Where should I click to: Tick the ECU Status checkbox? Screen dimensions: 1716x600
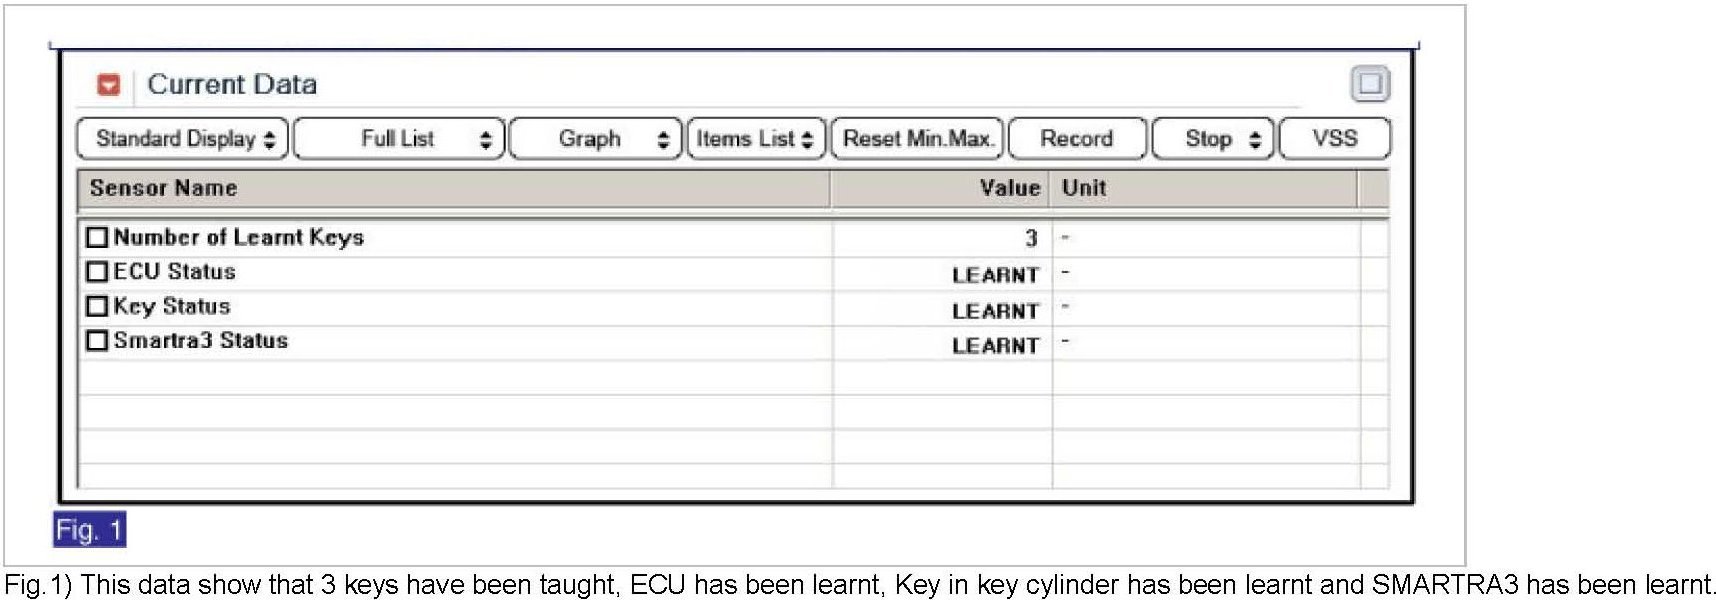point(97,272)
